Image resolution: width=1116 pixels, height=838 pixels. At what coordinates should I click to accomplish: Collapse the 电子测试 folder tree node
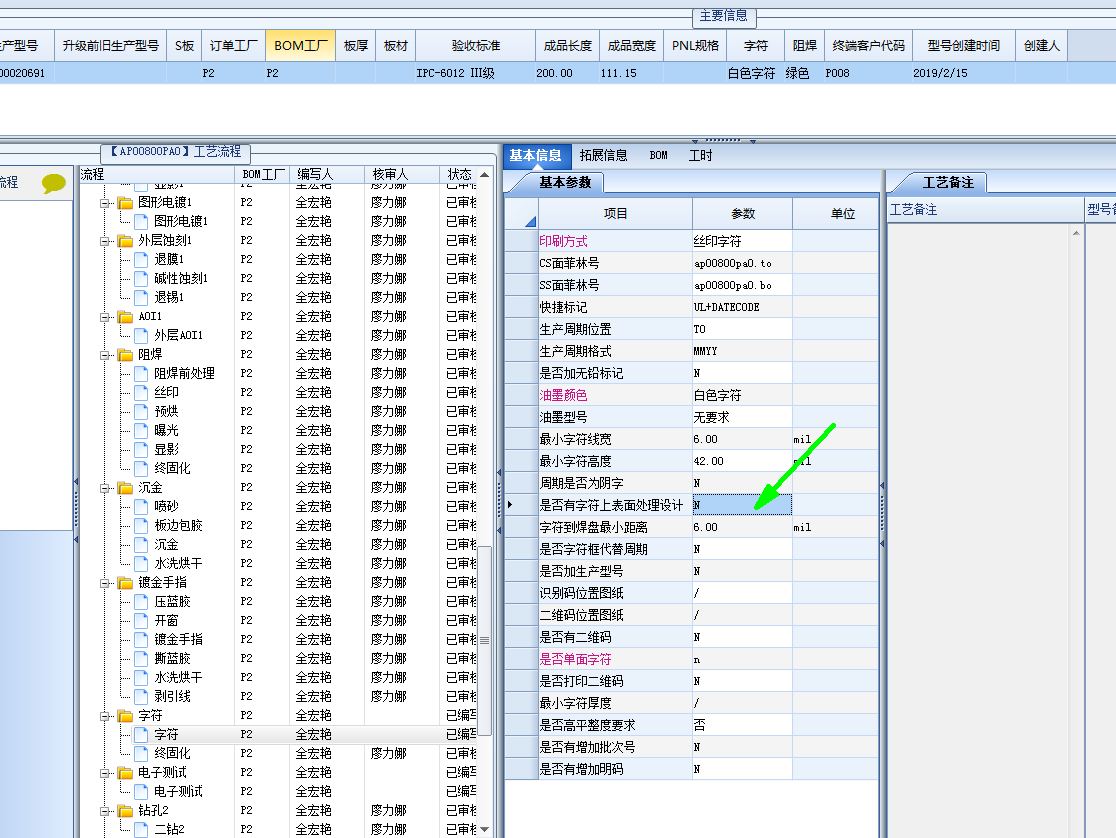pyautogui.click(x=105, y=773)
